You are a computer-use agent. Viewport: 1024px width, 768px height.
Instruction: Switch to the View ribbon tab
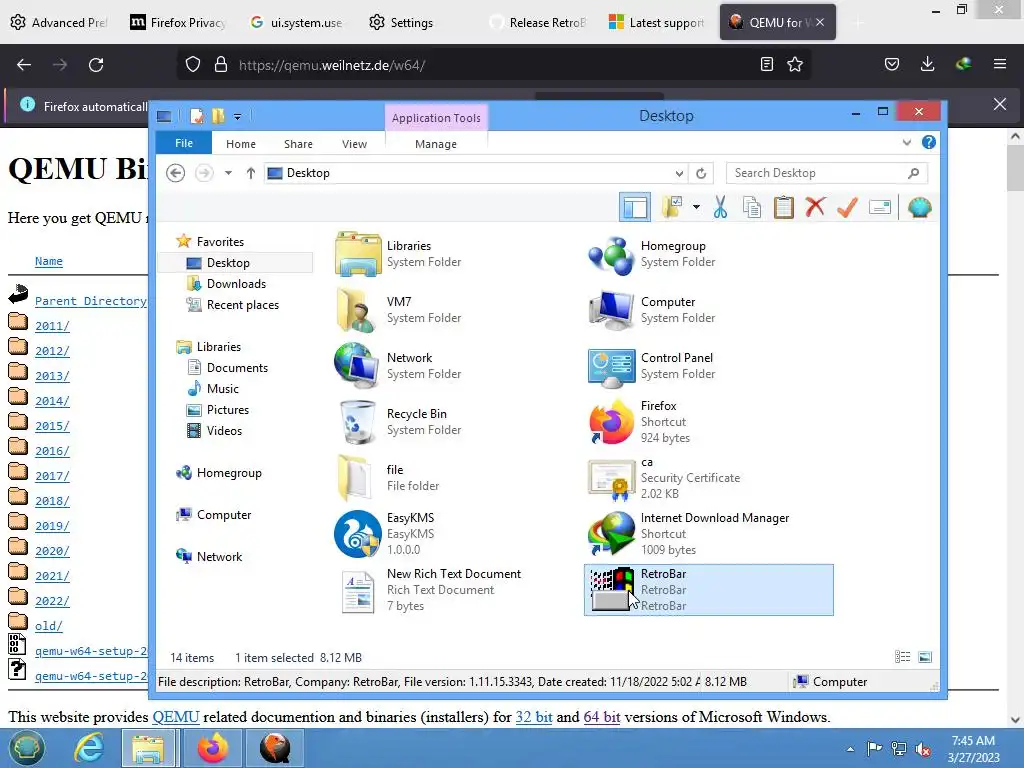[x=355, y=144]
